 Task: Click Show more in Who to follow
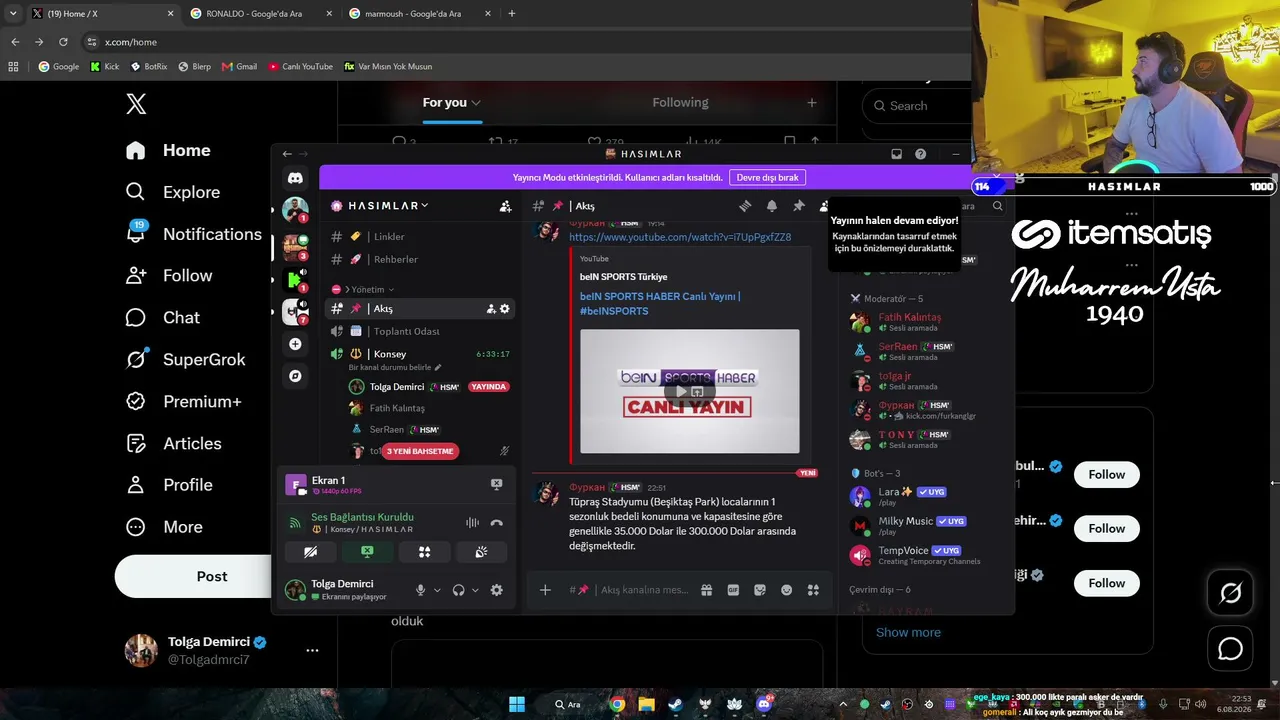click(908, 632)
